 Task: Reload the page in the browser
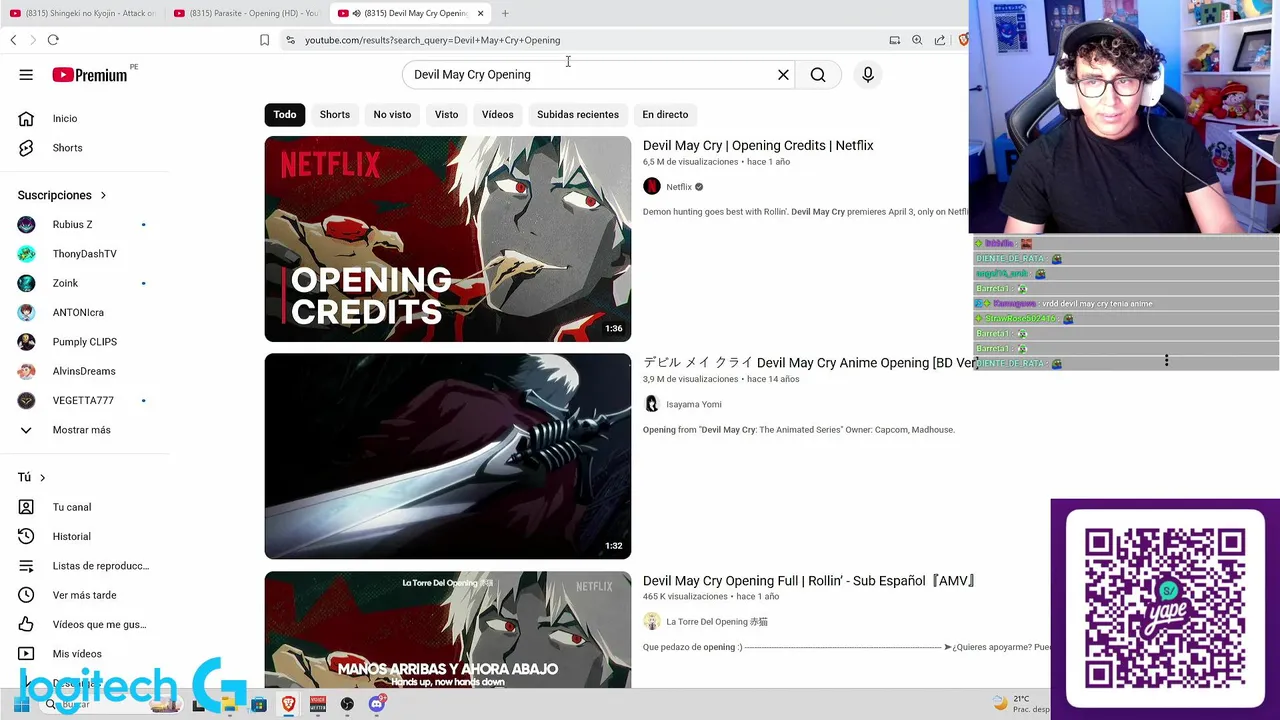(x=53, y=40)
